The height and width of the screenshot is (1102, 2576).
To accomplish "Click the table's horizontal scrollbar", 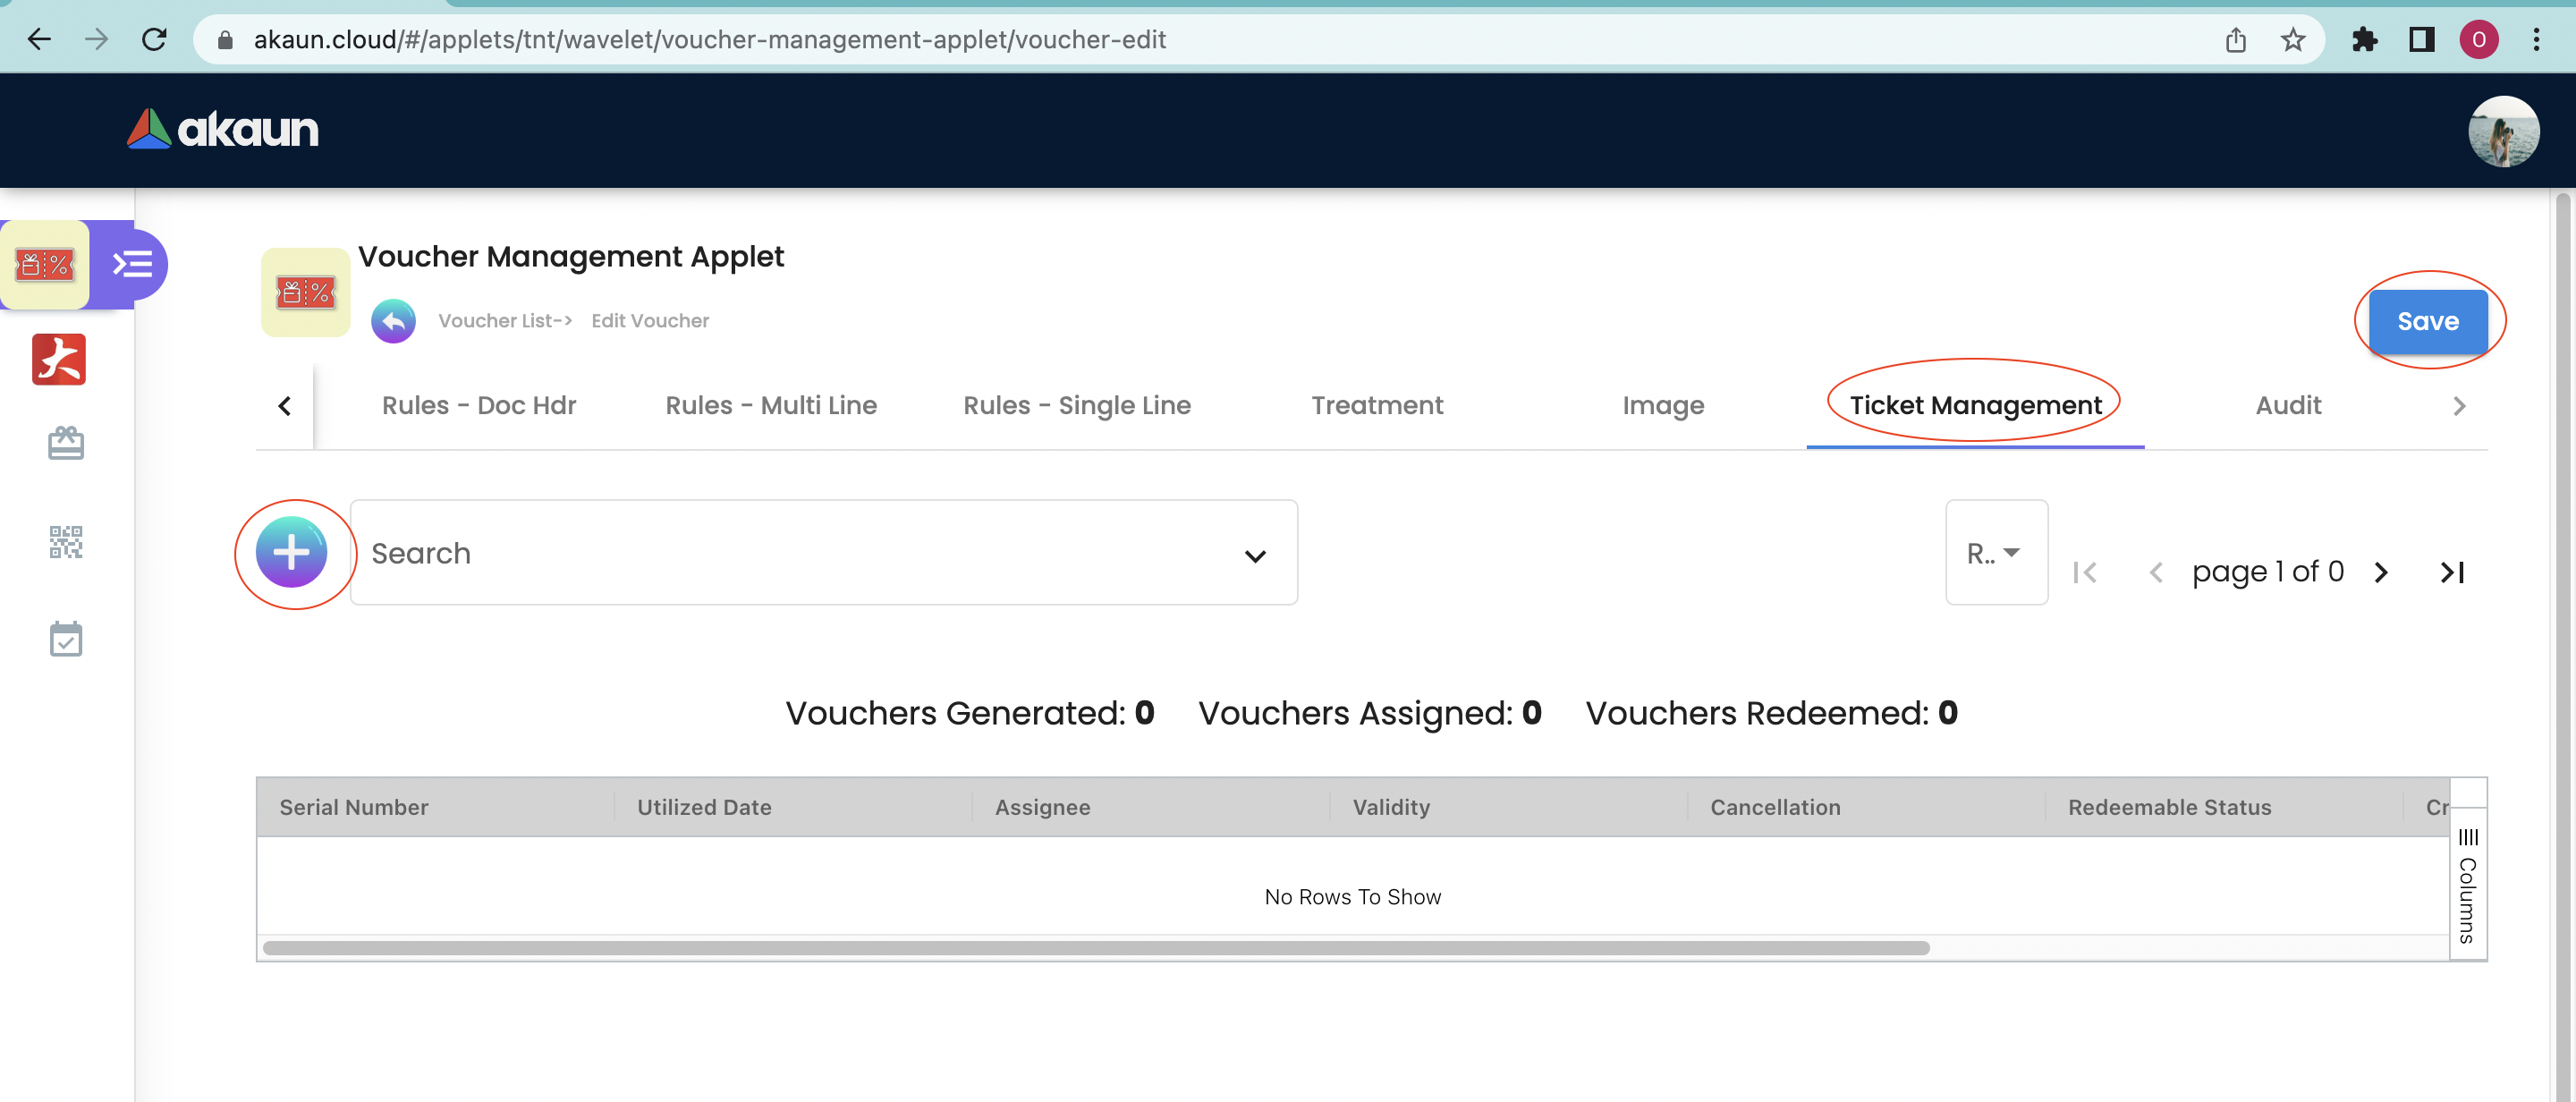I will [1095, 947].
